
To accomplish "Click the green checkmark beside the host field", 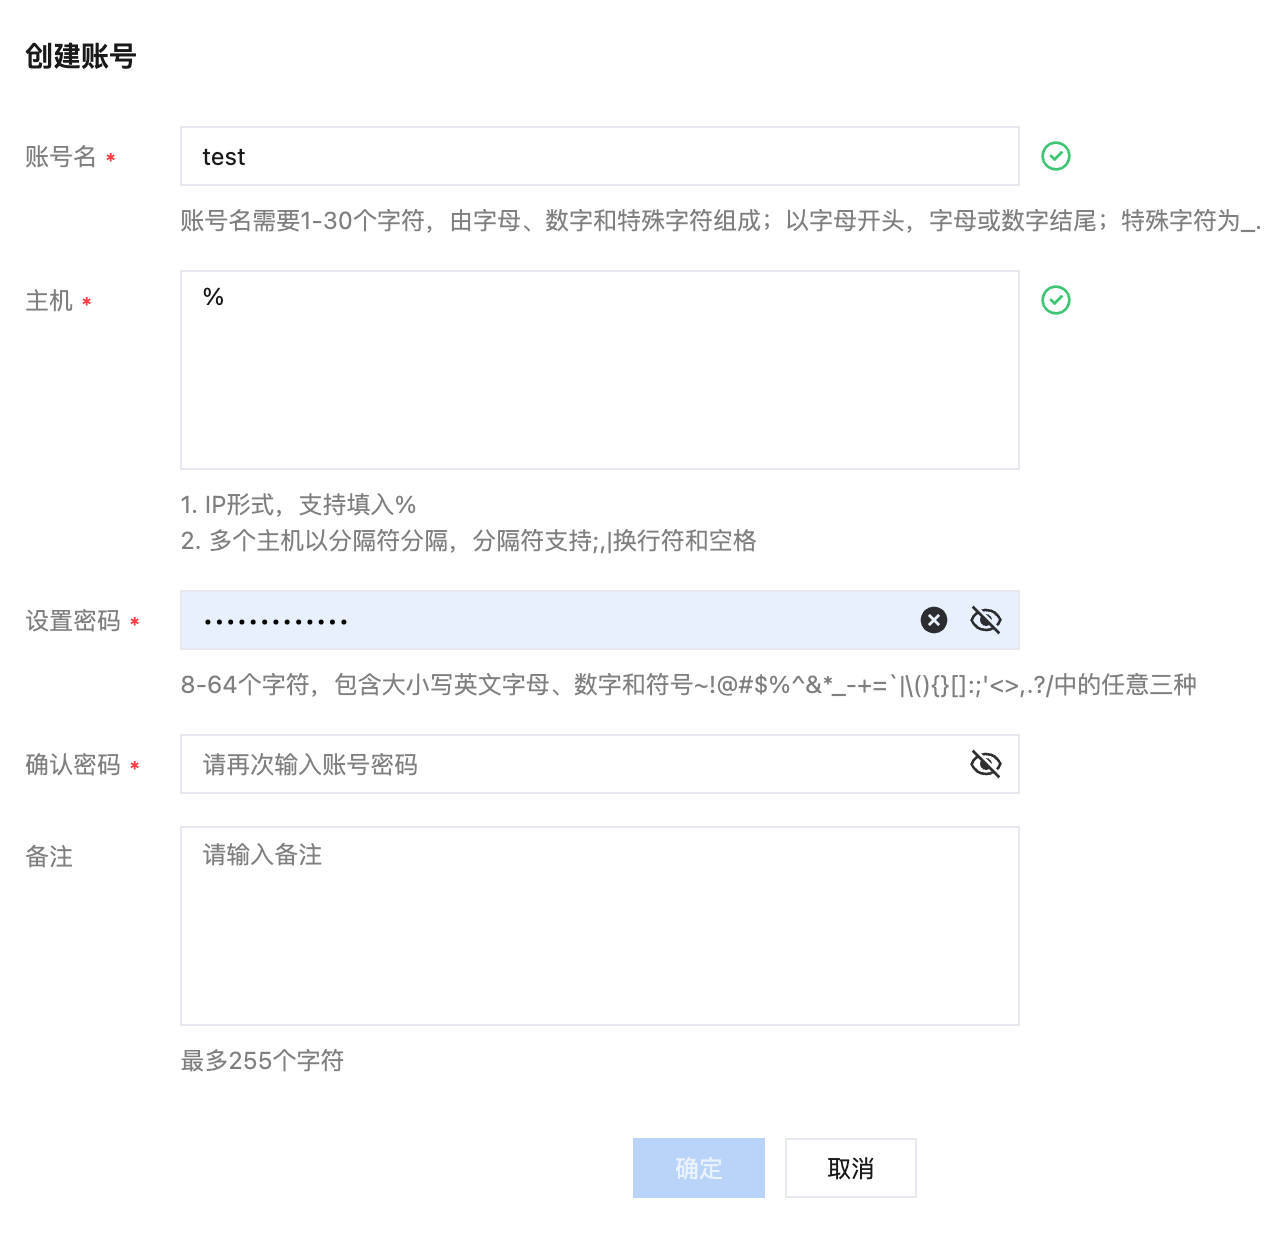I will tap(1056, 300).
